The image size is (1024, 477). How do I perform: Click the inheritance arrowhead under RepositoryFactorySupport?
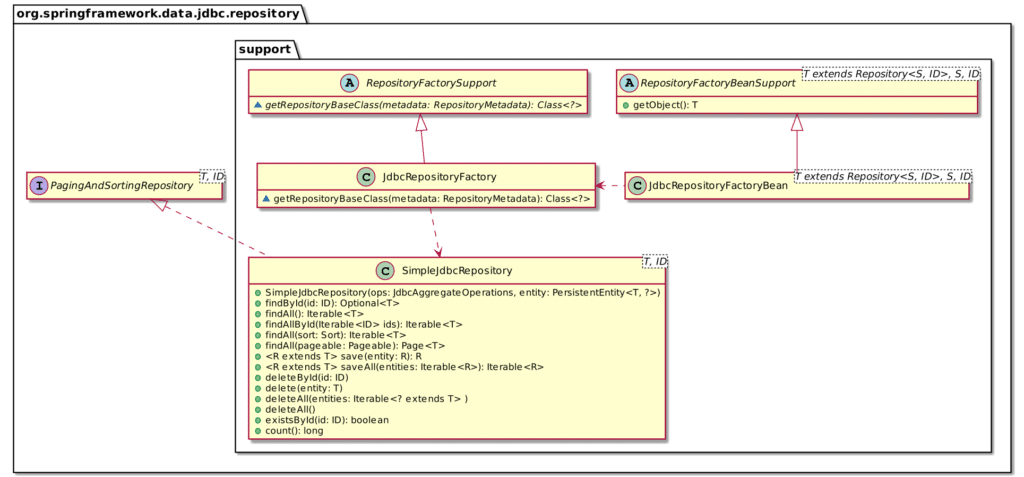click(x=422, y=123)
